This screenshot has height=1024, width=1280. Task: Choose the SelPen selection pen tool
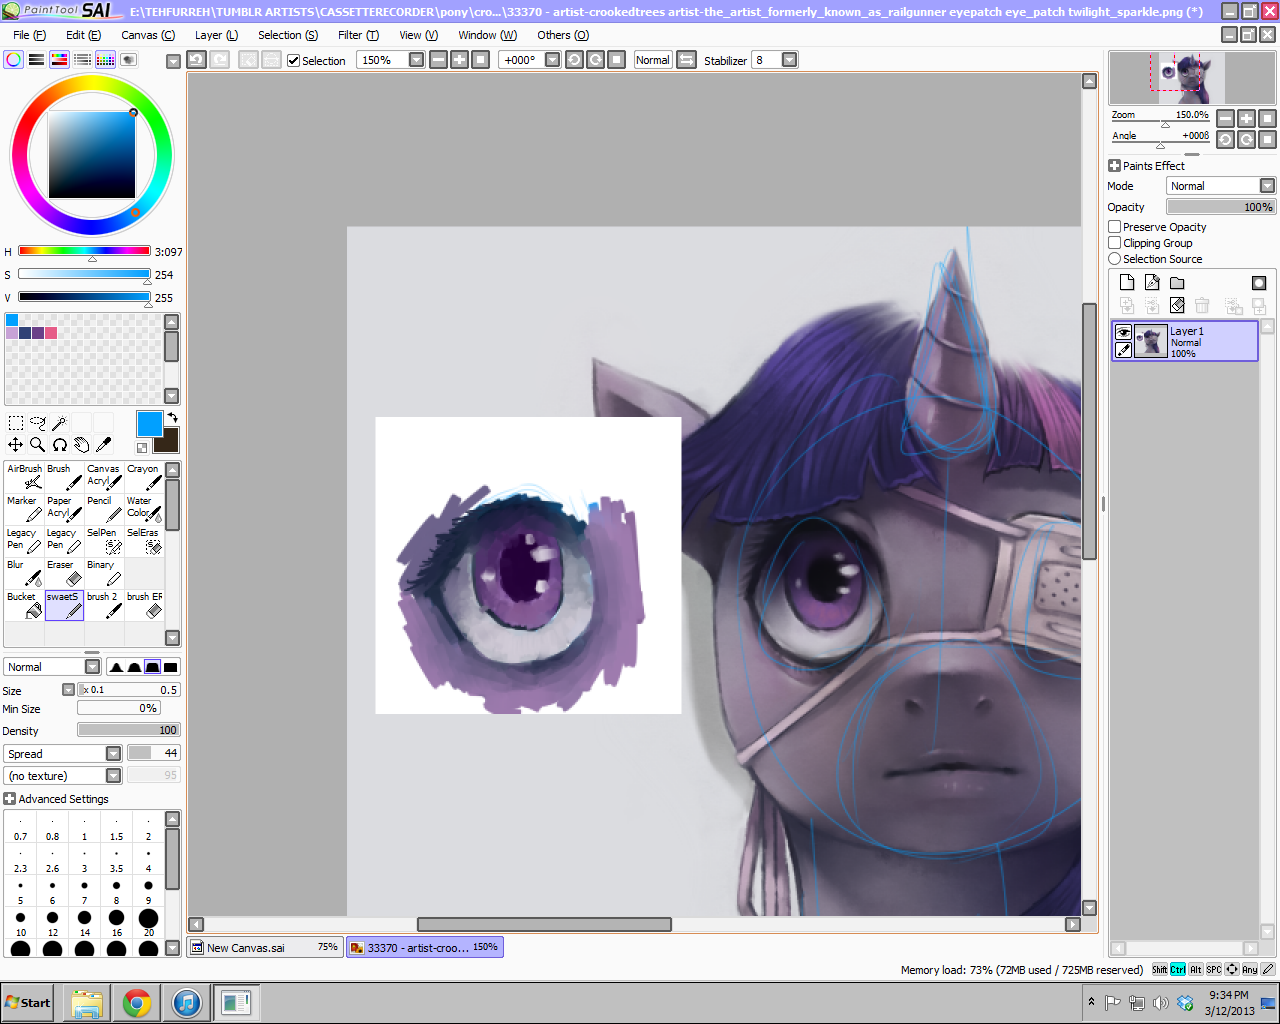[x=104, y=540]
